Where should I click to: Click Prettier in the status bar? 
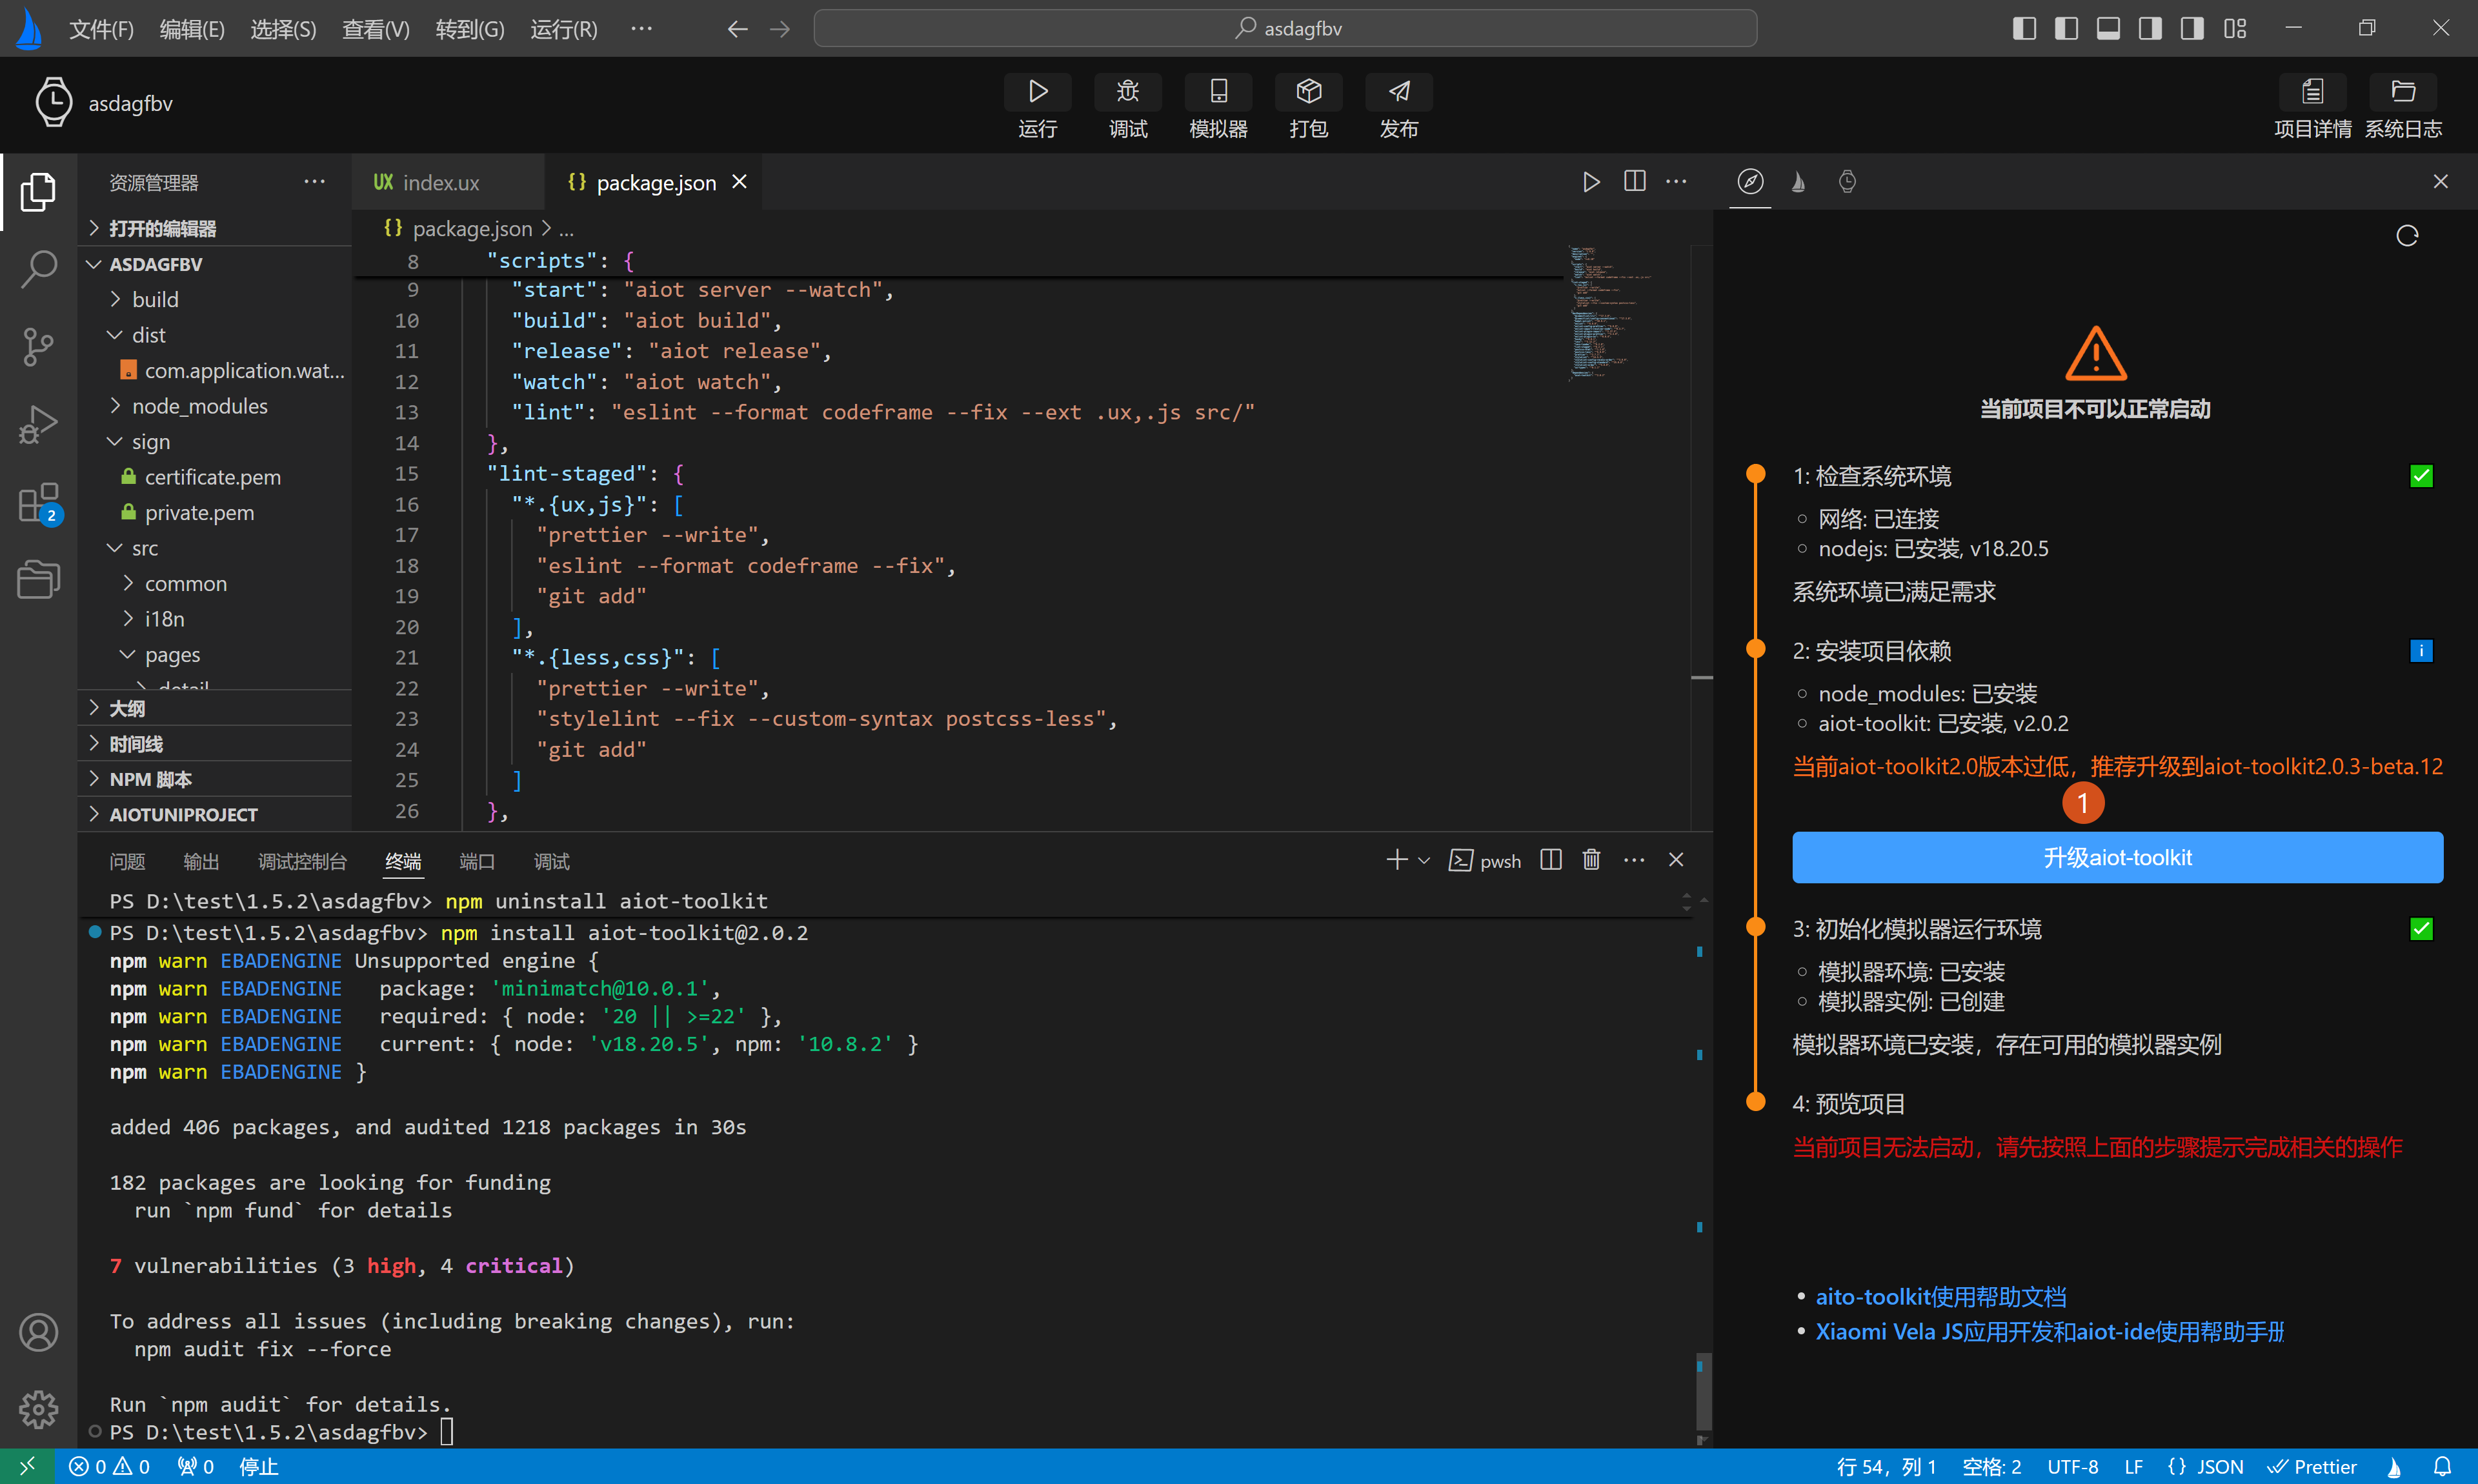[2312, 1467]
